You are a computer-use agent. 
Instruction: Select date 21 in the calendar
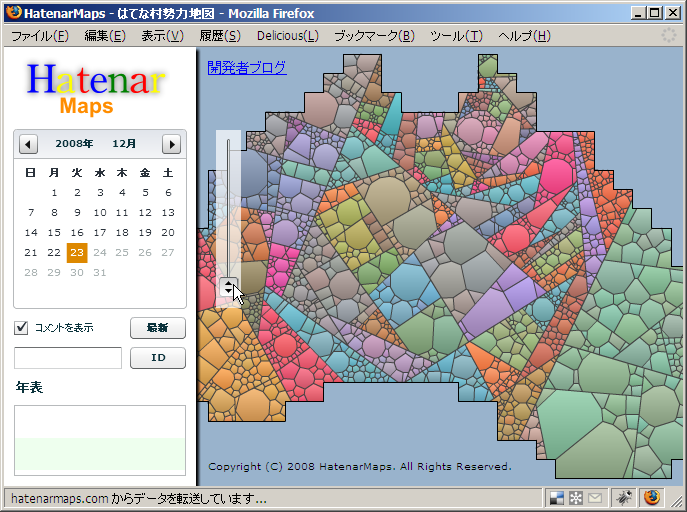pos(31,253)
